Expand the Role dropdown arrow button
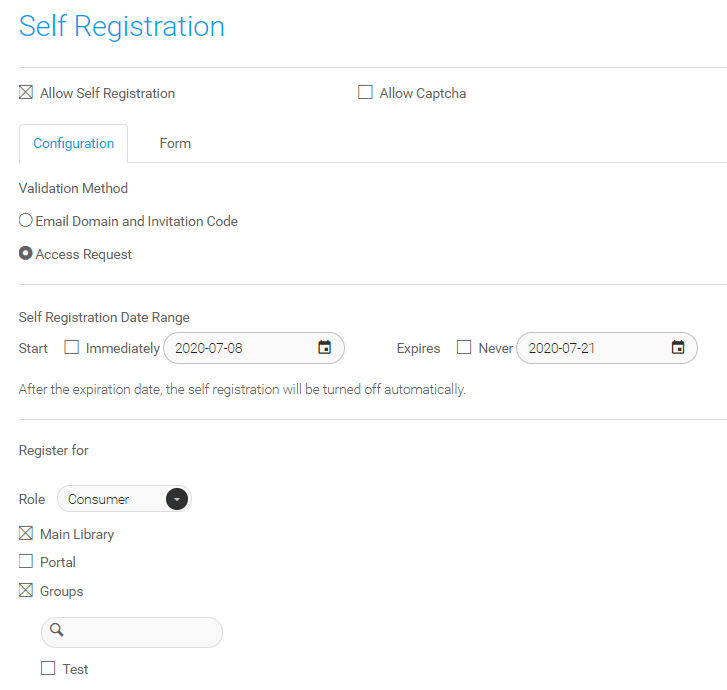 coord(177,499)
